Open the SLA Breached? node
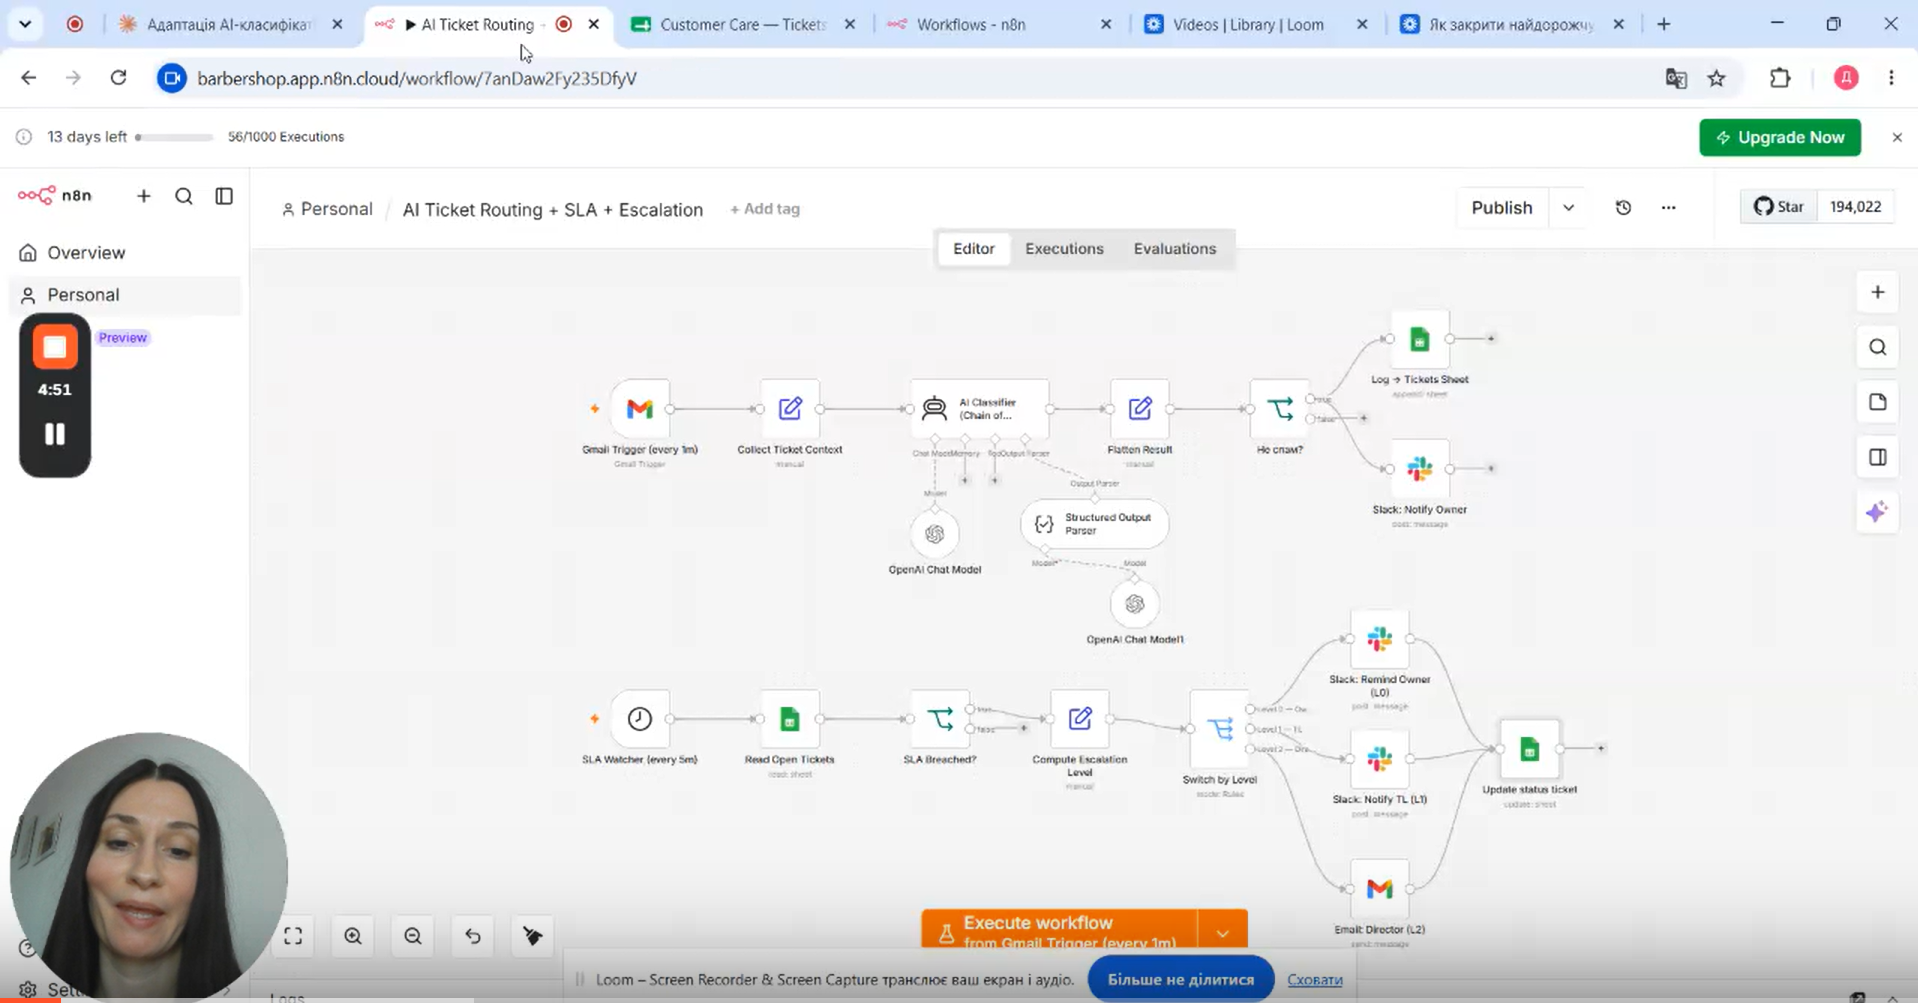The width and height of the screenshot is (1918, 1003). tap(940, 718)
